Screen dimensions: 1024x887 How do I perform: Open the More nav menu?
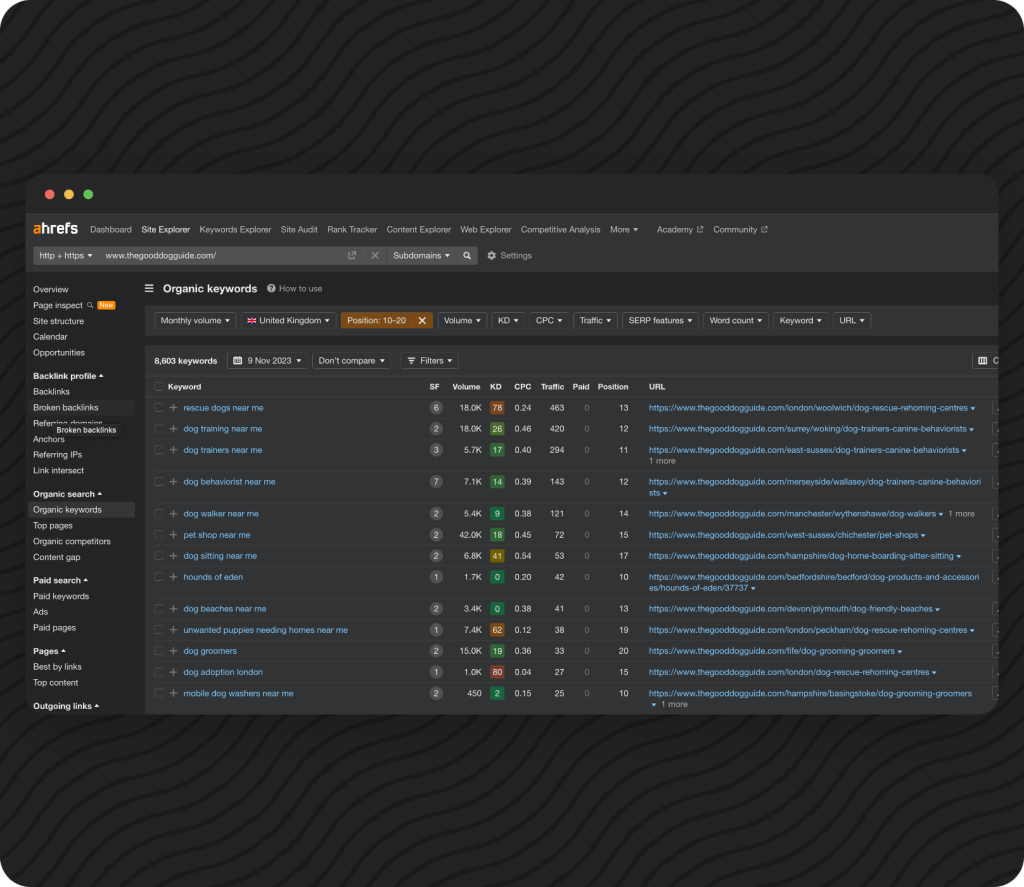(624, 229)
